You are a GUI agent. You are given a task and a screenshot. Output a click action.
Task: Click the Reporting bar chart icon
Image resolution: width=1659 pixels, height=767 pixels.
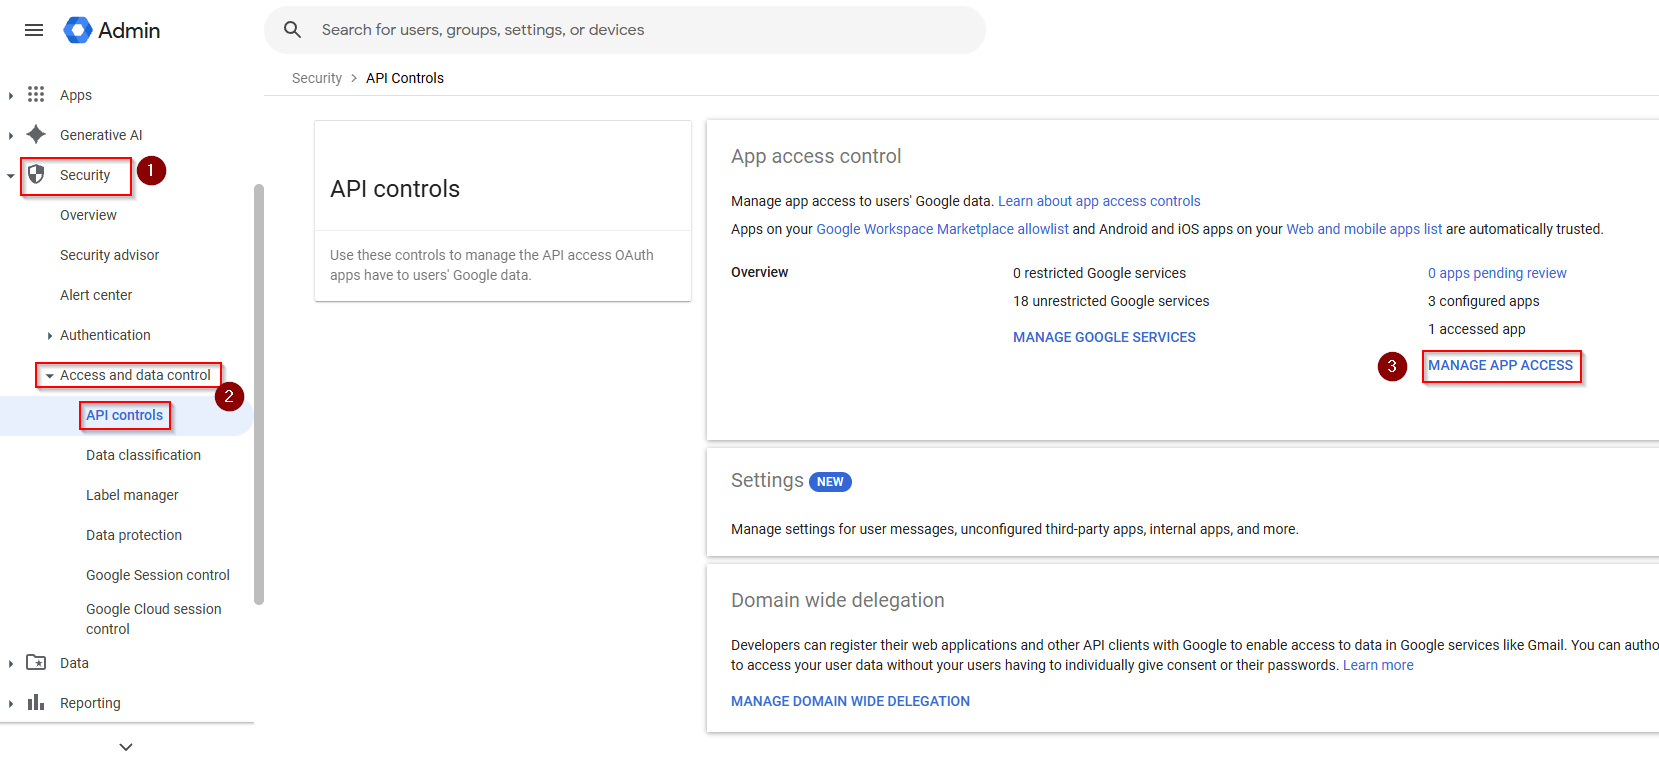pos(36,702)
